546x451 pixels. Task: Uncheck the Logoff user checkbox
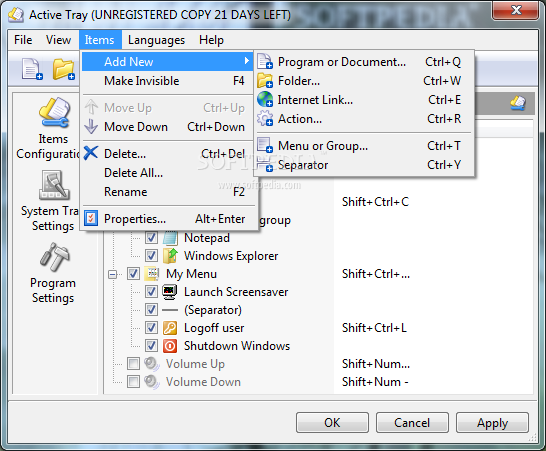tap(151, 328)
